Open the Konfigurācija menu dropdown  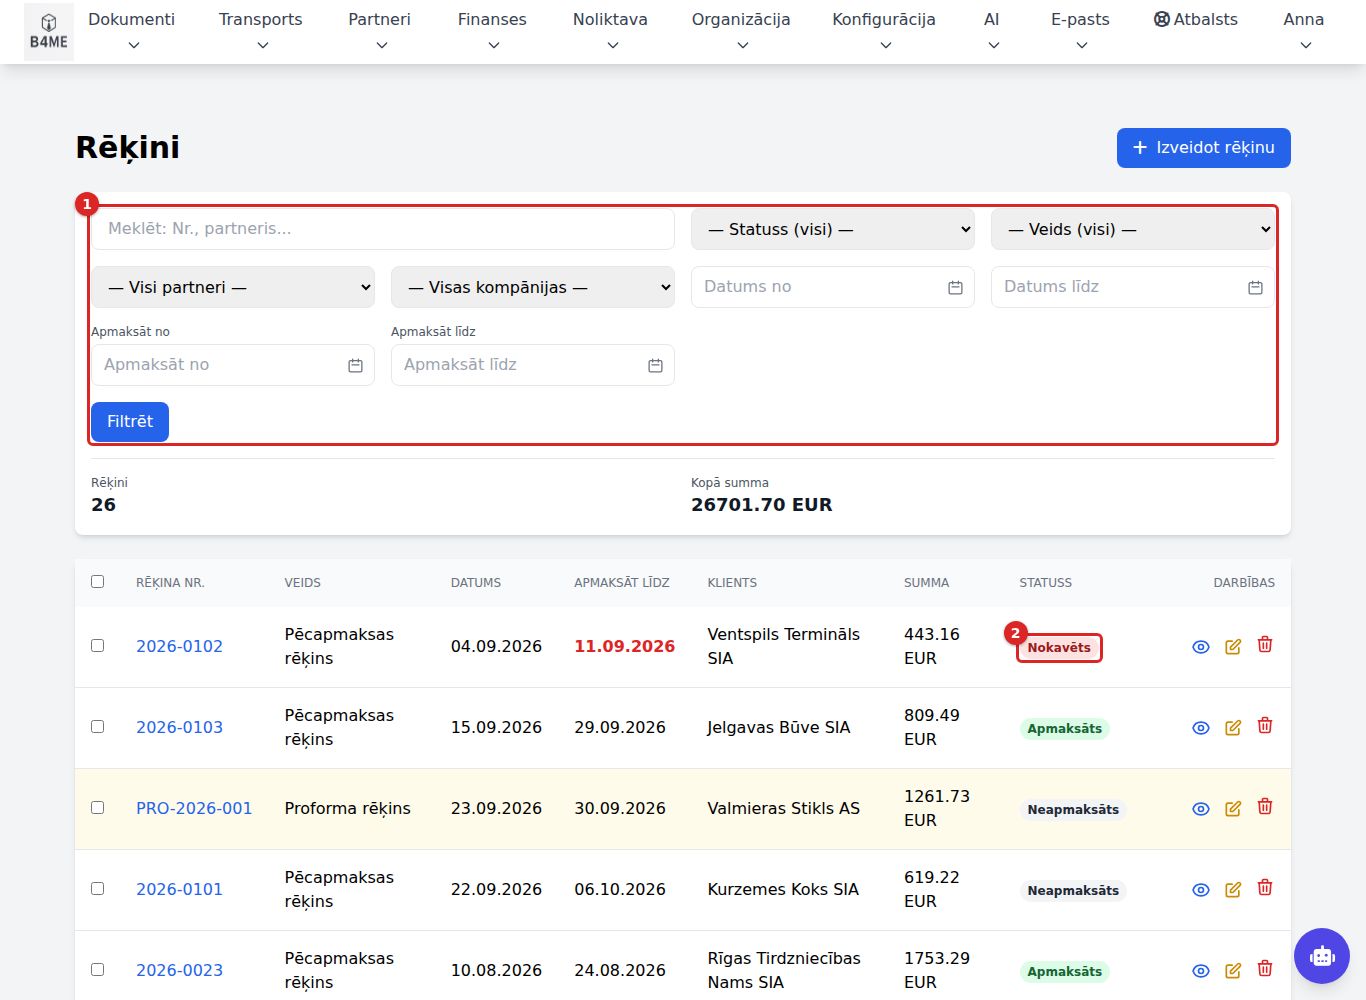pyautogui.click(x=884, y=32)
